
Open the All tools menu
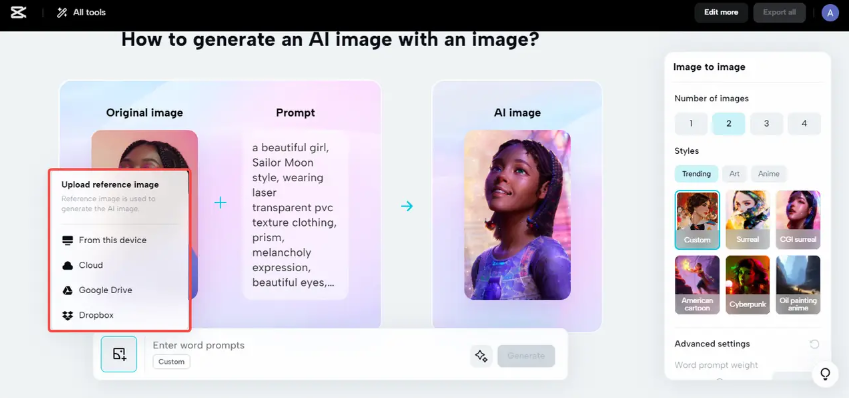(x=81, y=12)
